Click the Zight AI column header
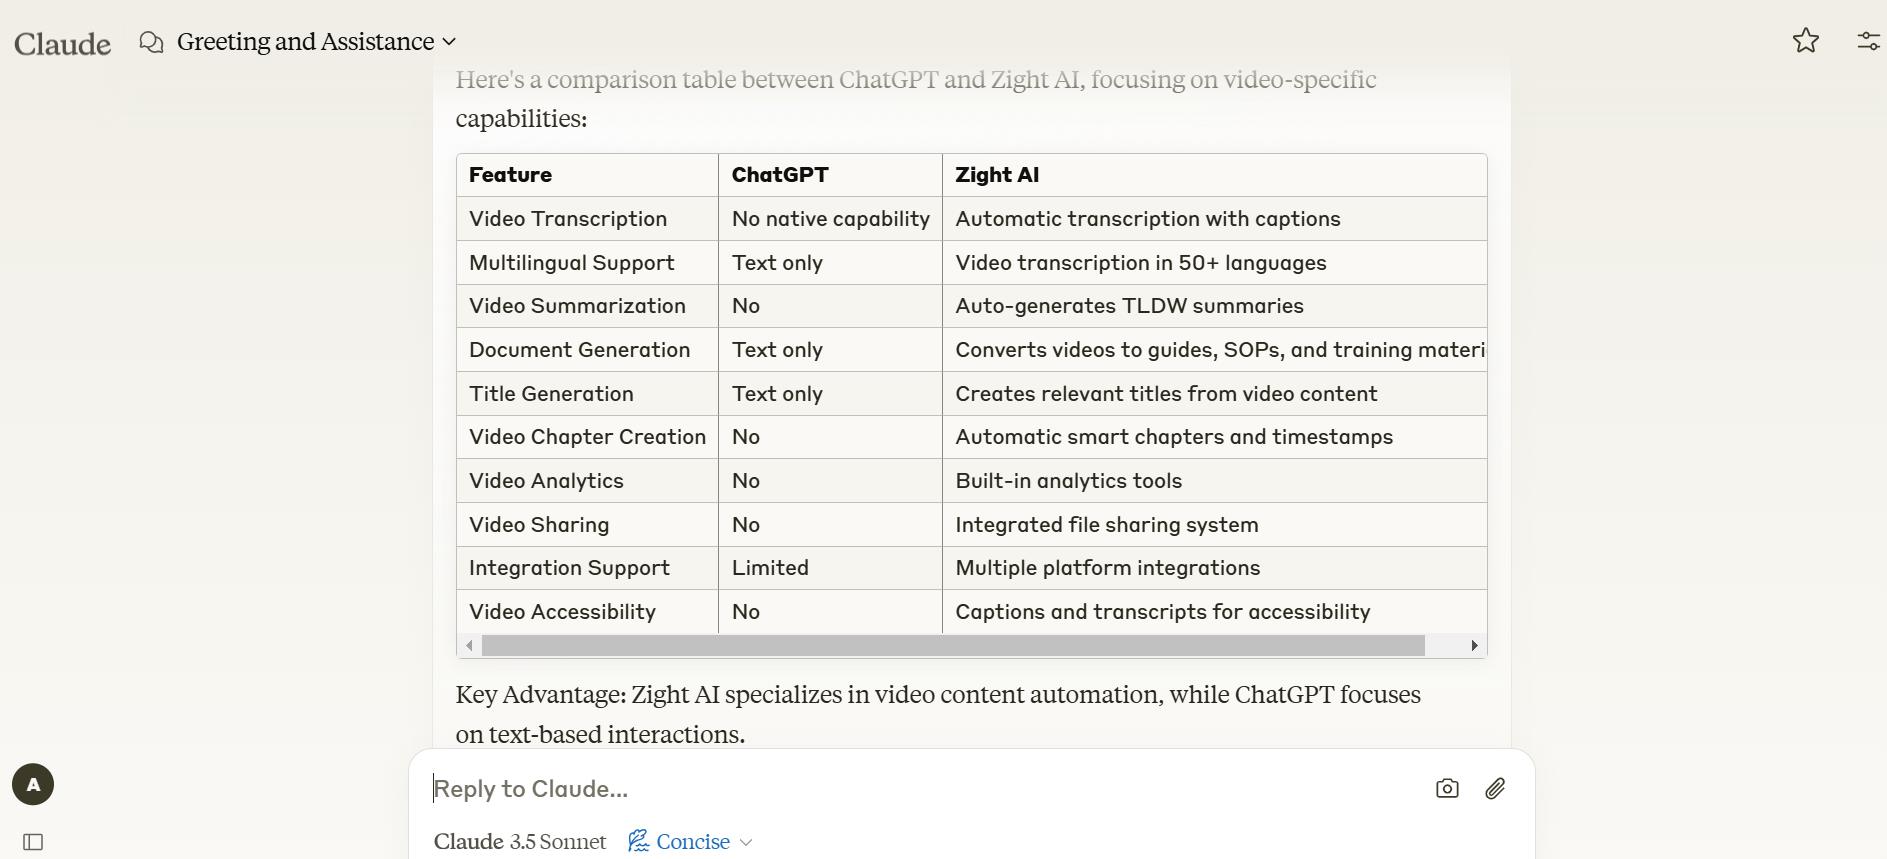The height and width of the screenshot is (859, 1887). [x=997, y=175]
